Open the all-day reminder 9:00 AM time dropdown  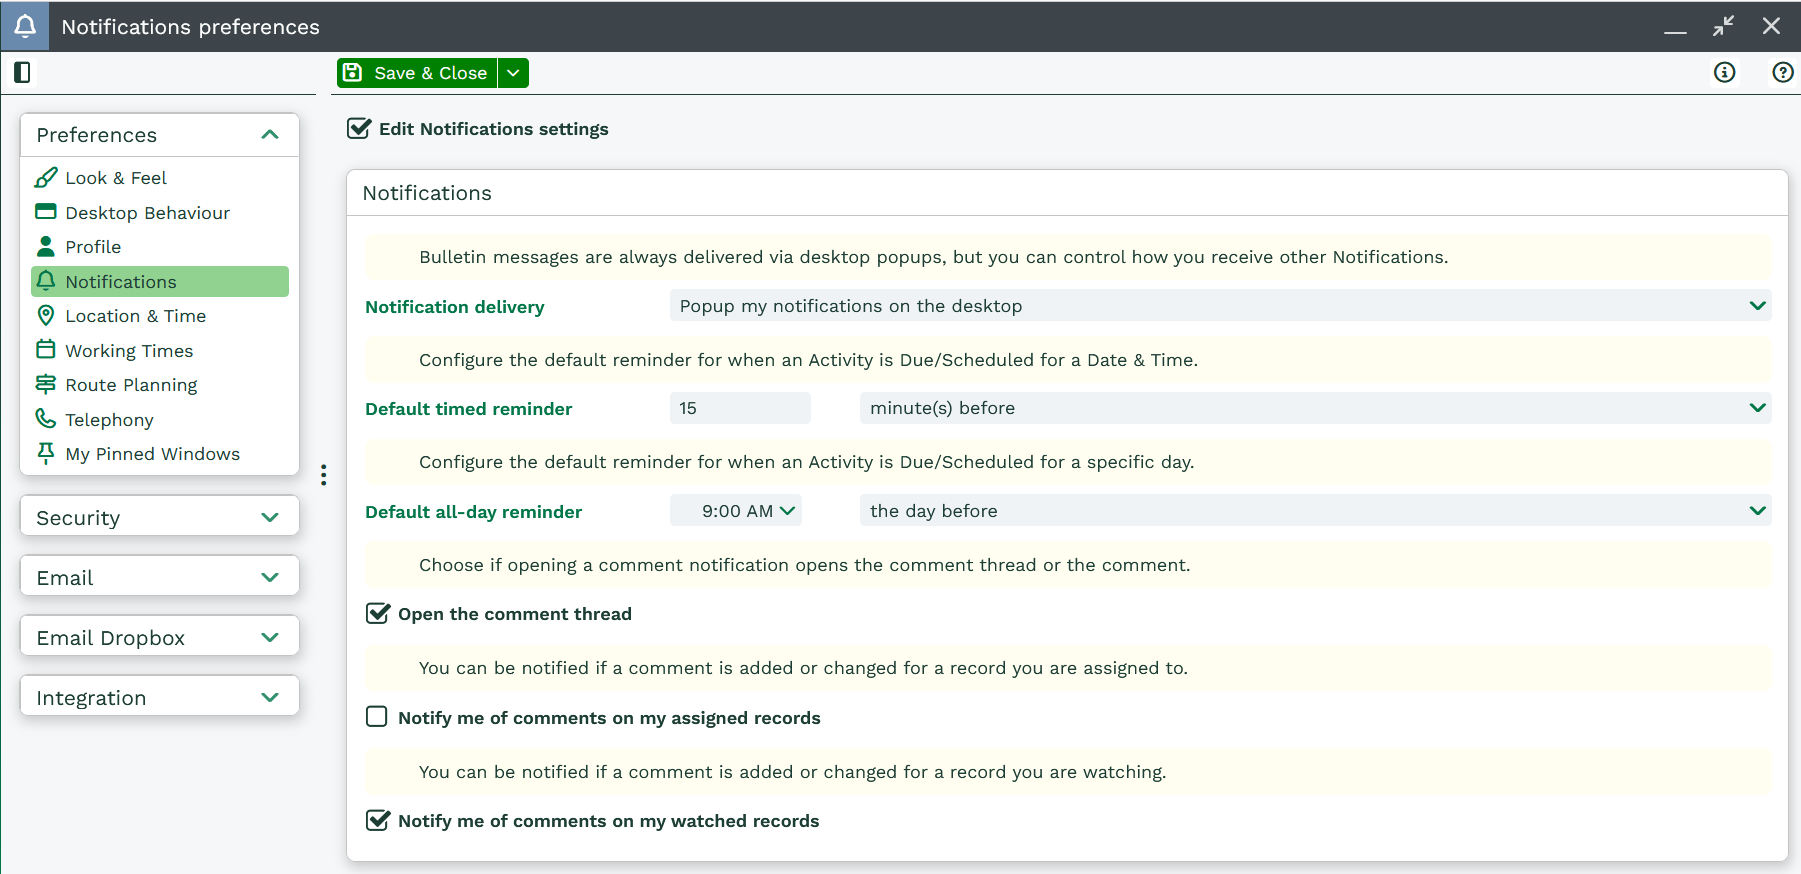click(736, 511)
